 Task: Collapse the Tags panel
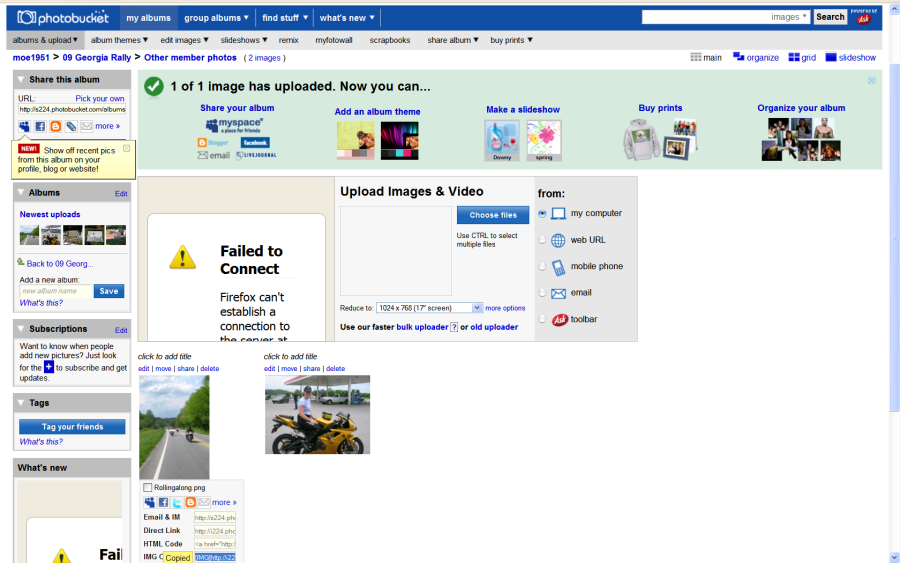tap(21, 403)
